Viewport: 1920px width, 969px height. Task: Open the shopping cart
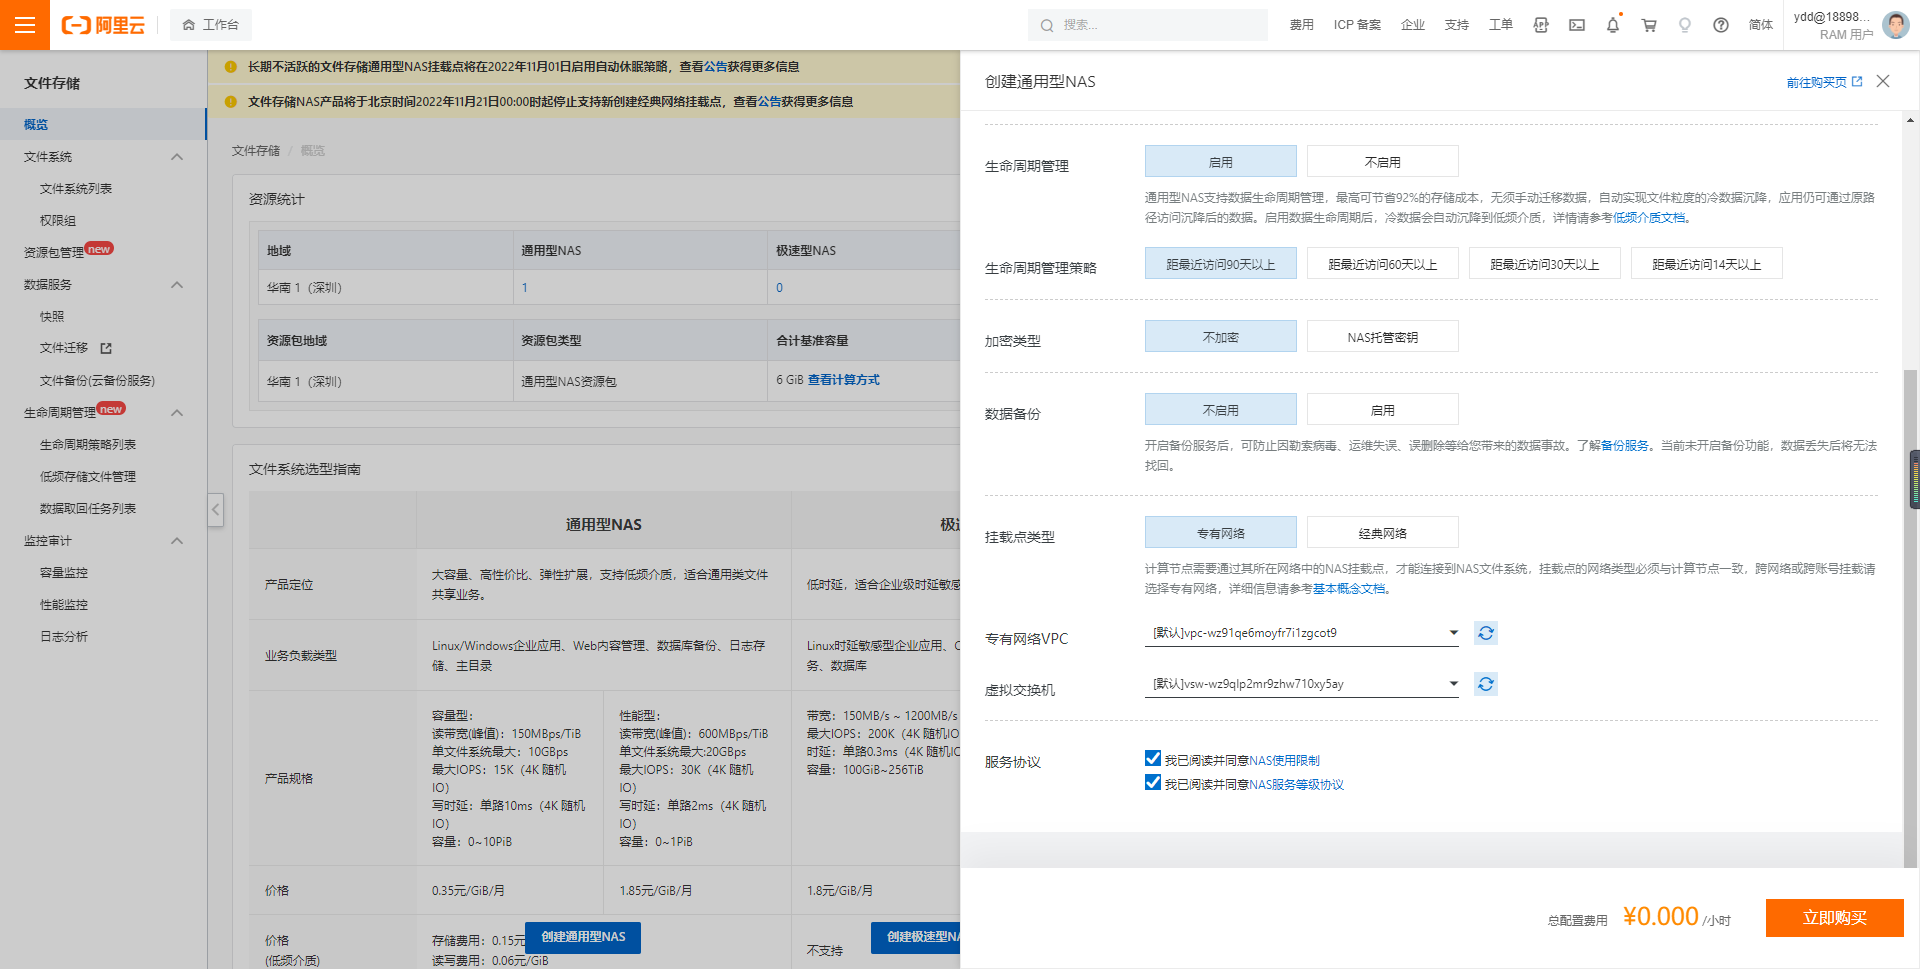pos(1649,25)
